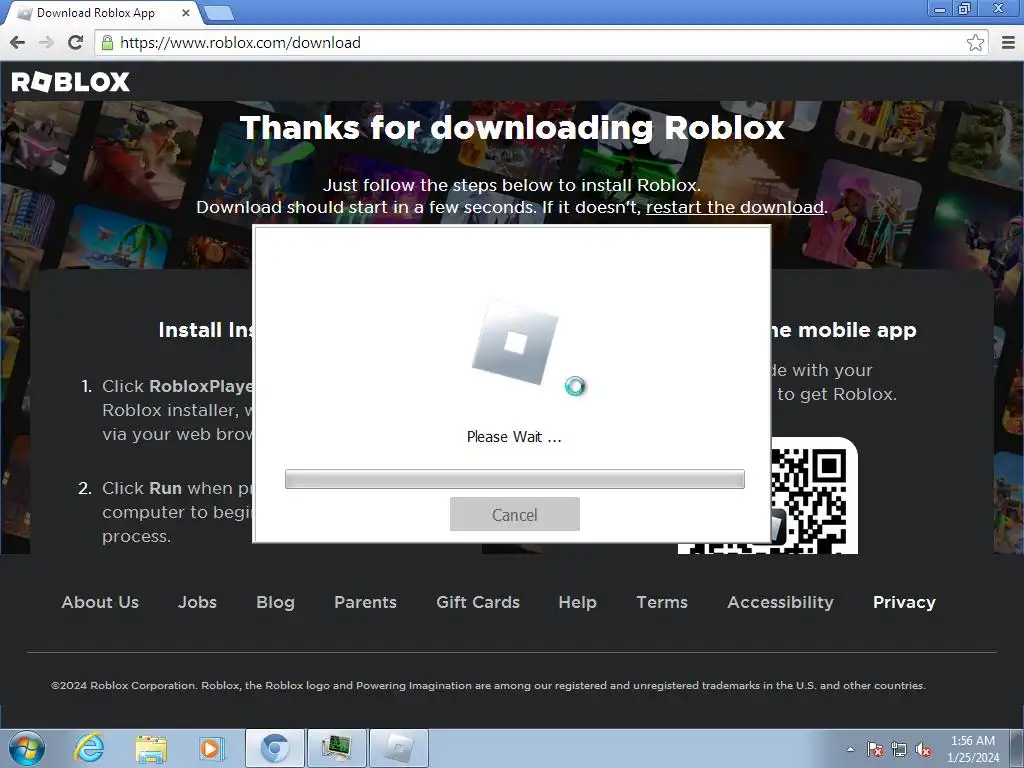
Task: Click the browser back arrow
Action: tap(18, 42)
